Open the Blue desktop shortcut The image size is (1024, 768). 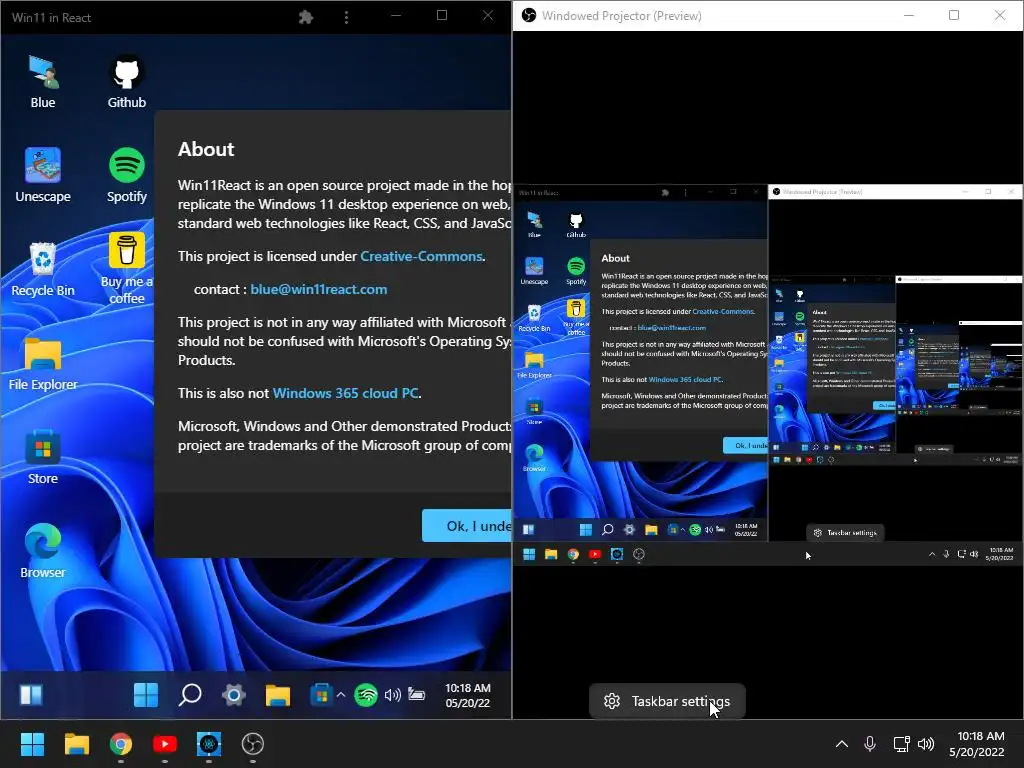[43, 82]
